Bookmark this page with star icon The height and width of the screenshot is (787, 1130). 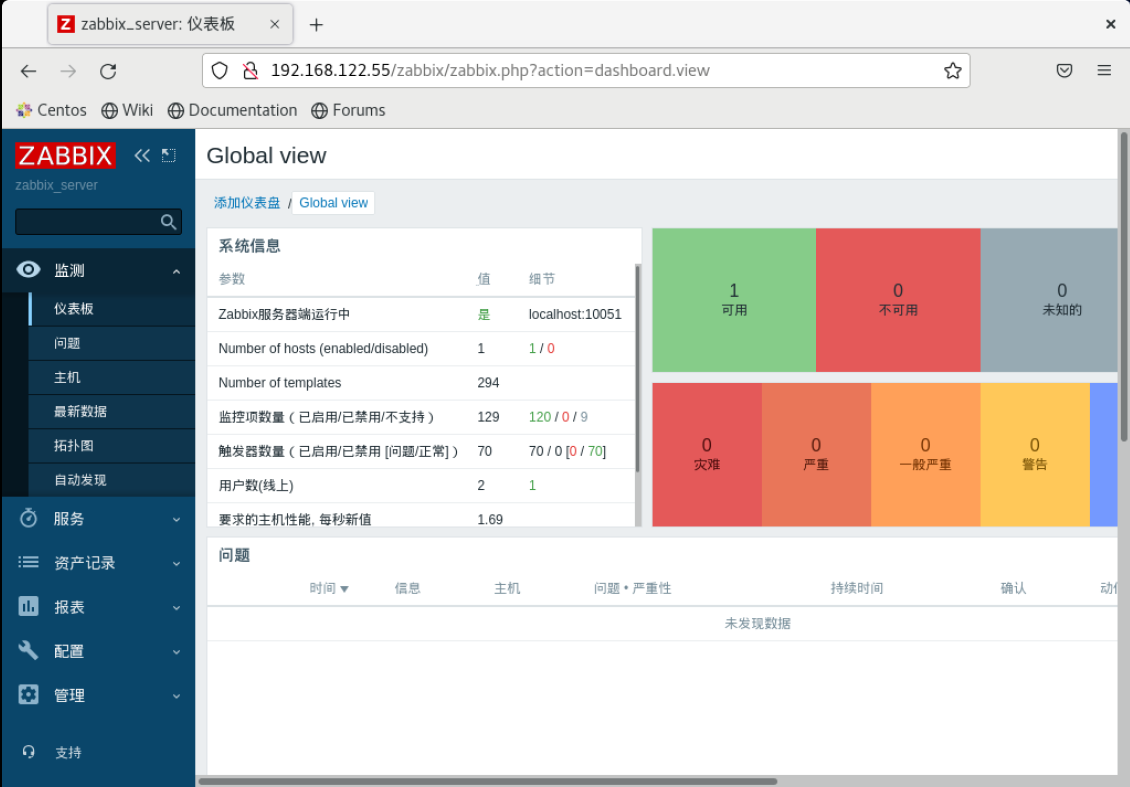[953, 71]
